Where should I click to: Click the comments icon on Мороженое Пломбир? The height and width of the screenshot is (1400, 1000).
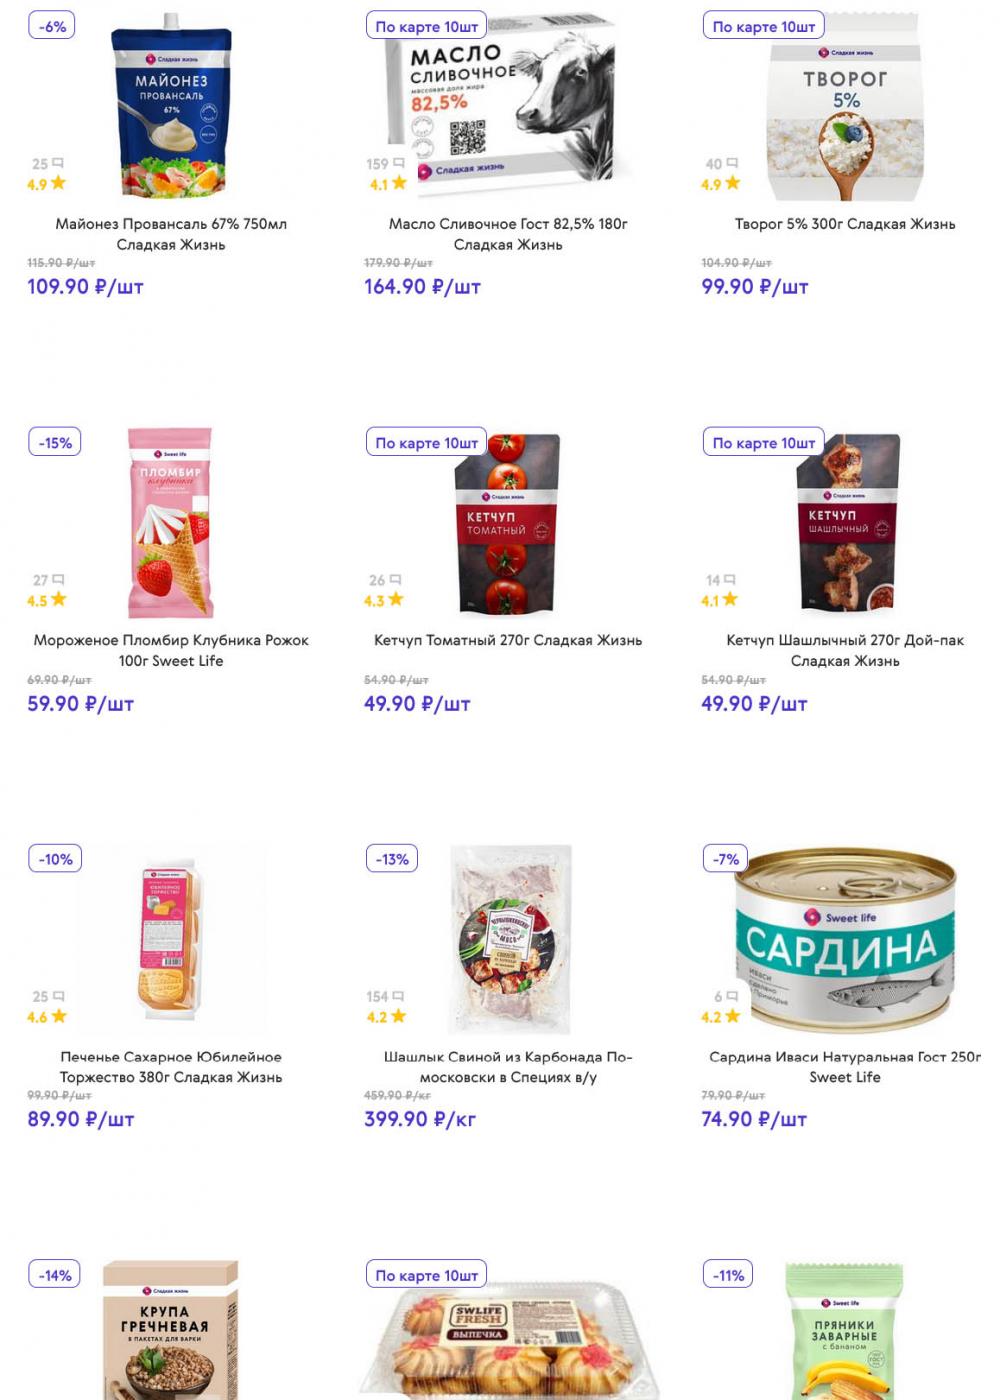click(x=59, y=580)
